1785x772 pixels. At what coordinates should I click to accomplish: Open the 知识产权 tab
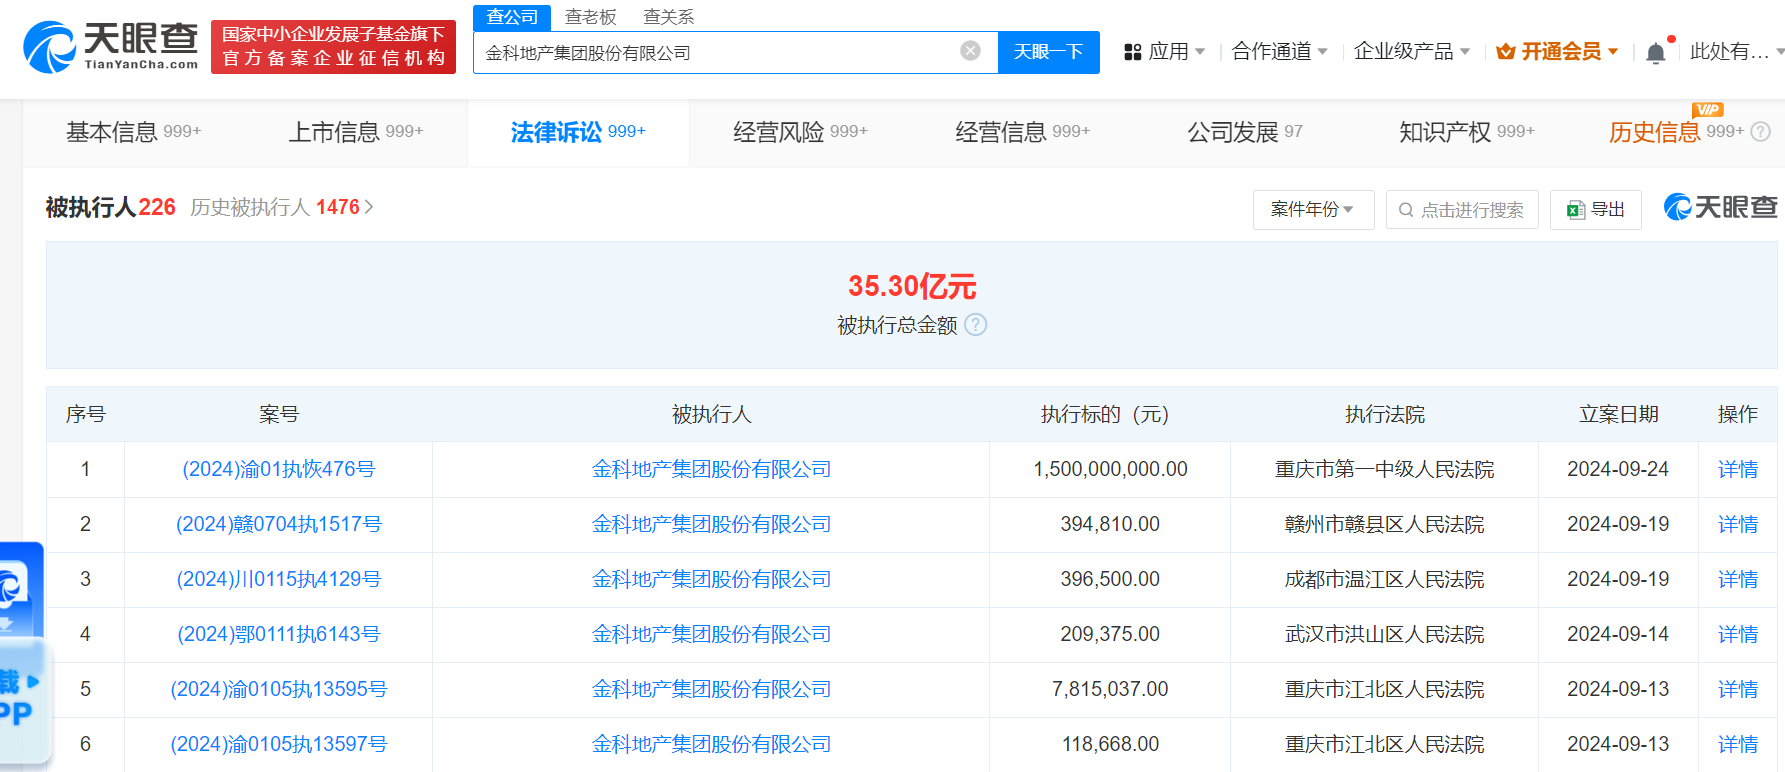click(1466, 132)
